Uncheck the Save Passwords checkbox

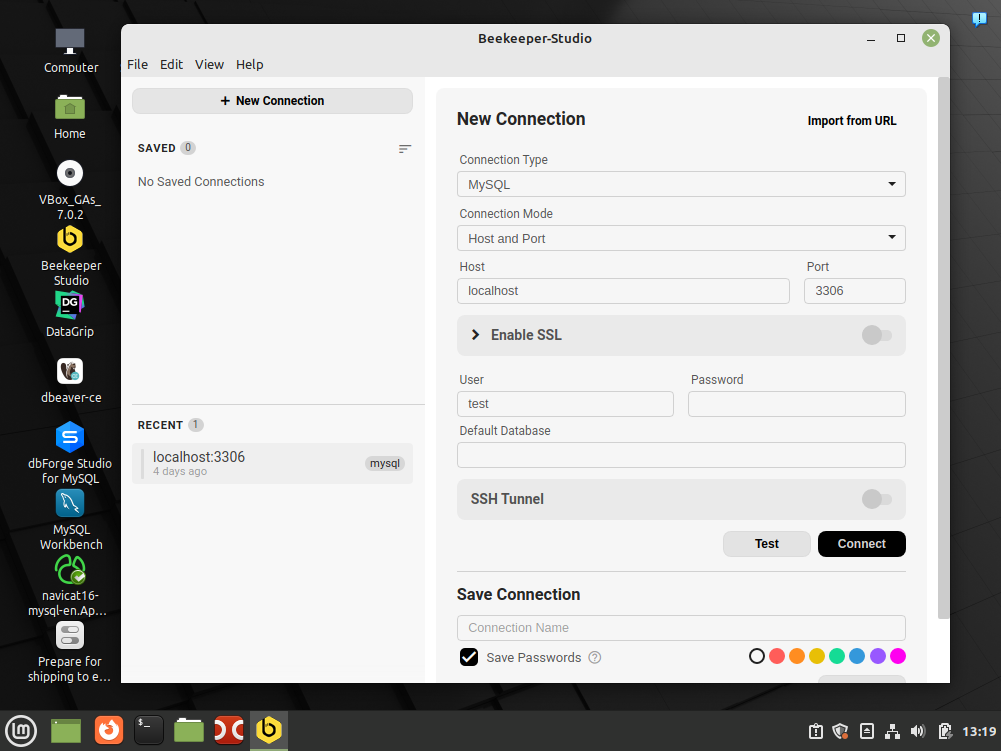(469, 657)
